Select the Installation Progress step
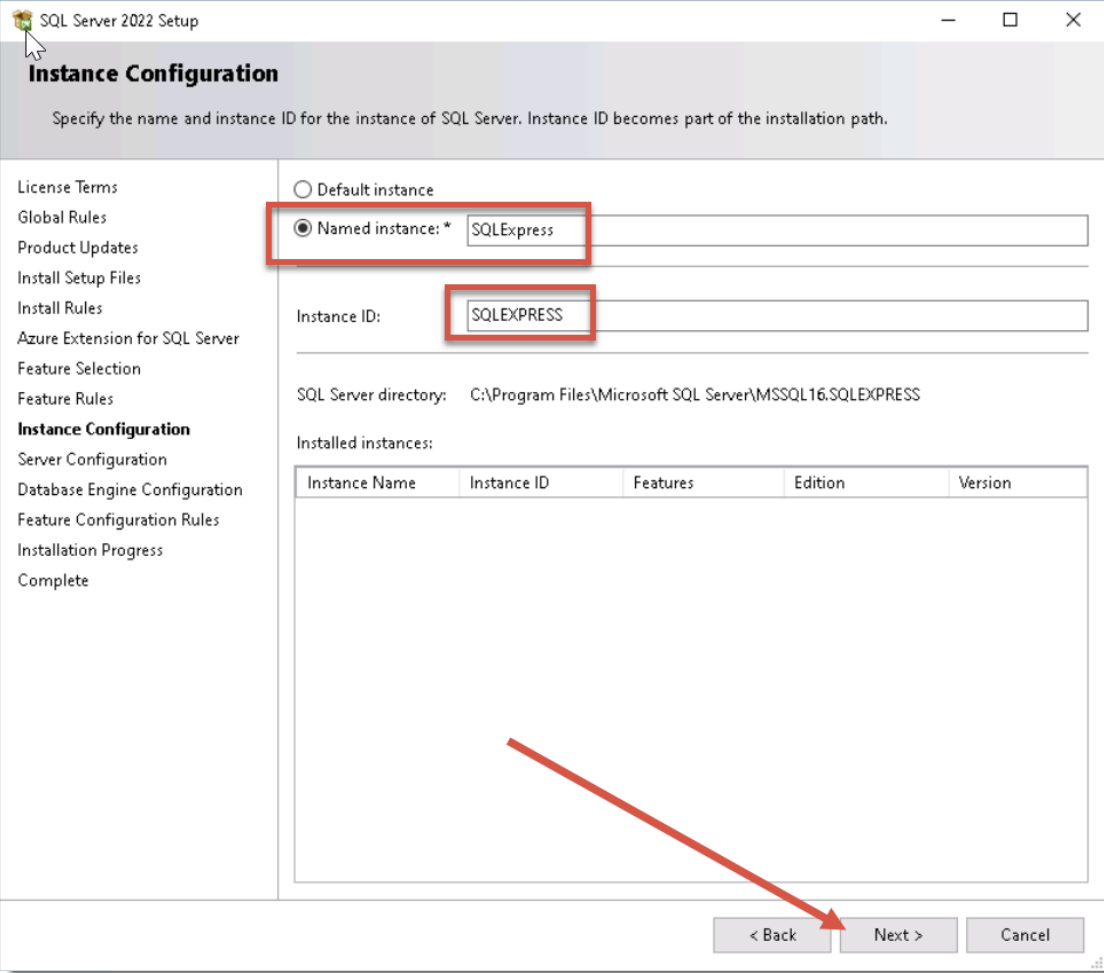Viewport: 1104px width, 973px height. point(90,551)
